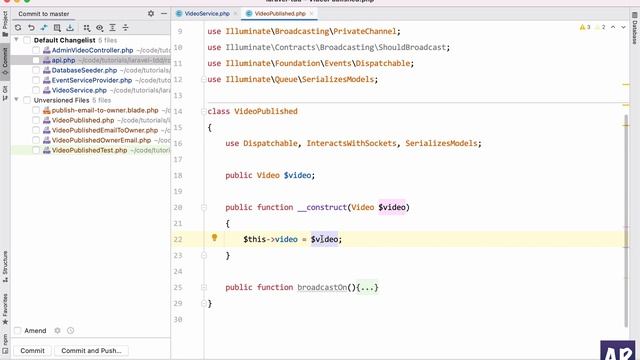Select VideoService.php in the changelist
Viewport: 640px width, 360px height.
(79, 90)
